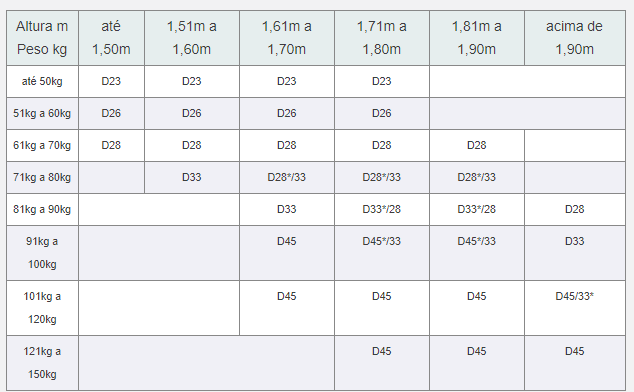Select the '1,61m a 1,70m' column header

(x=287, y=38)
